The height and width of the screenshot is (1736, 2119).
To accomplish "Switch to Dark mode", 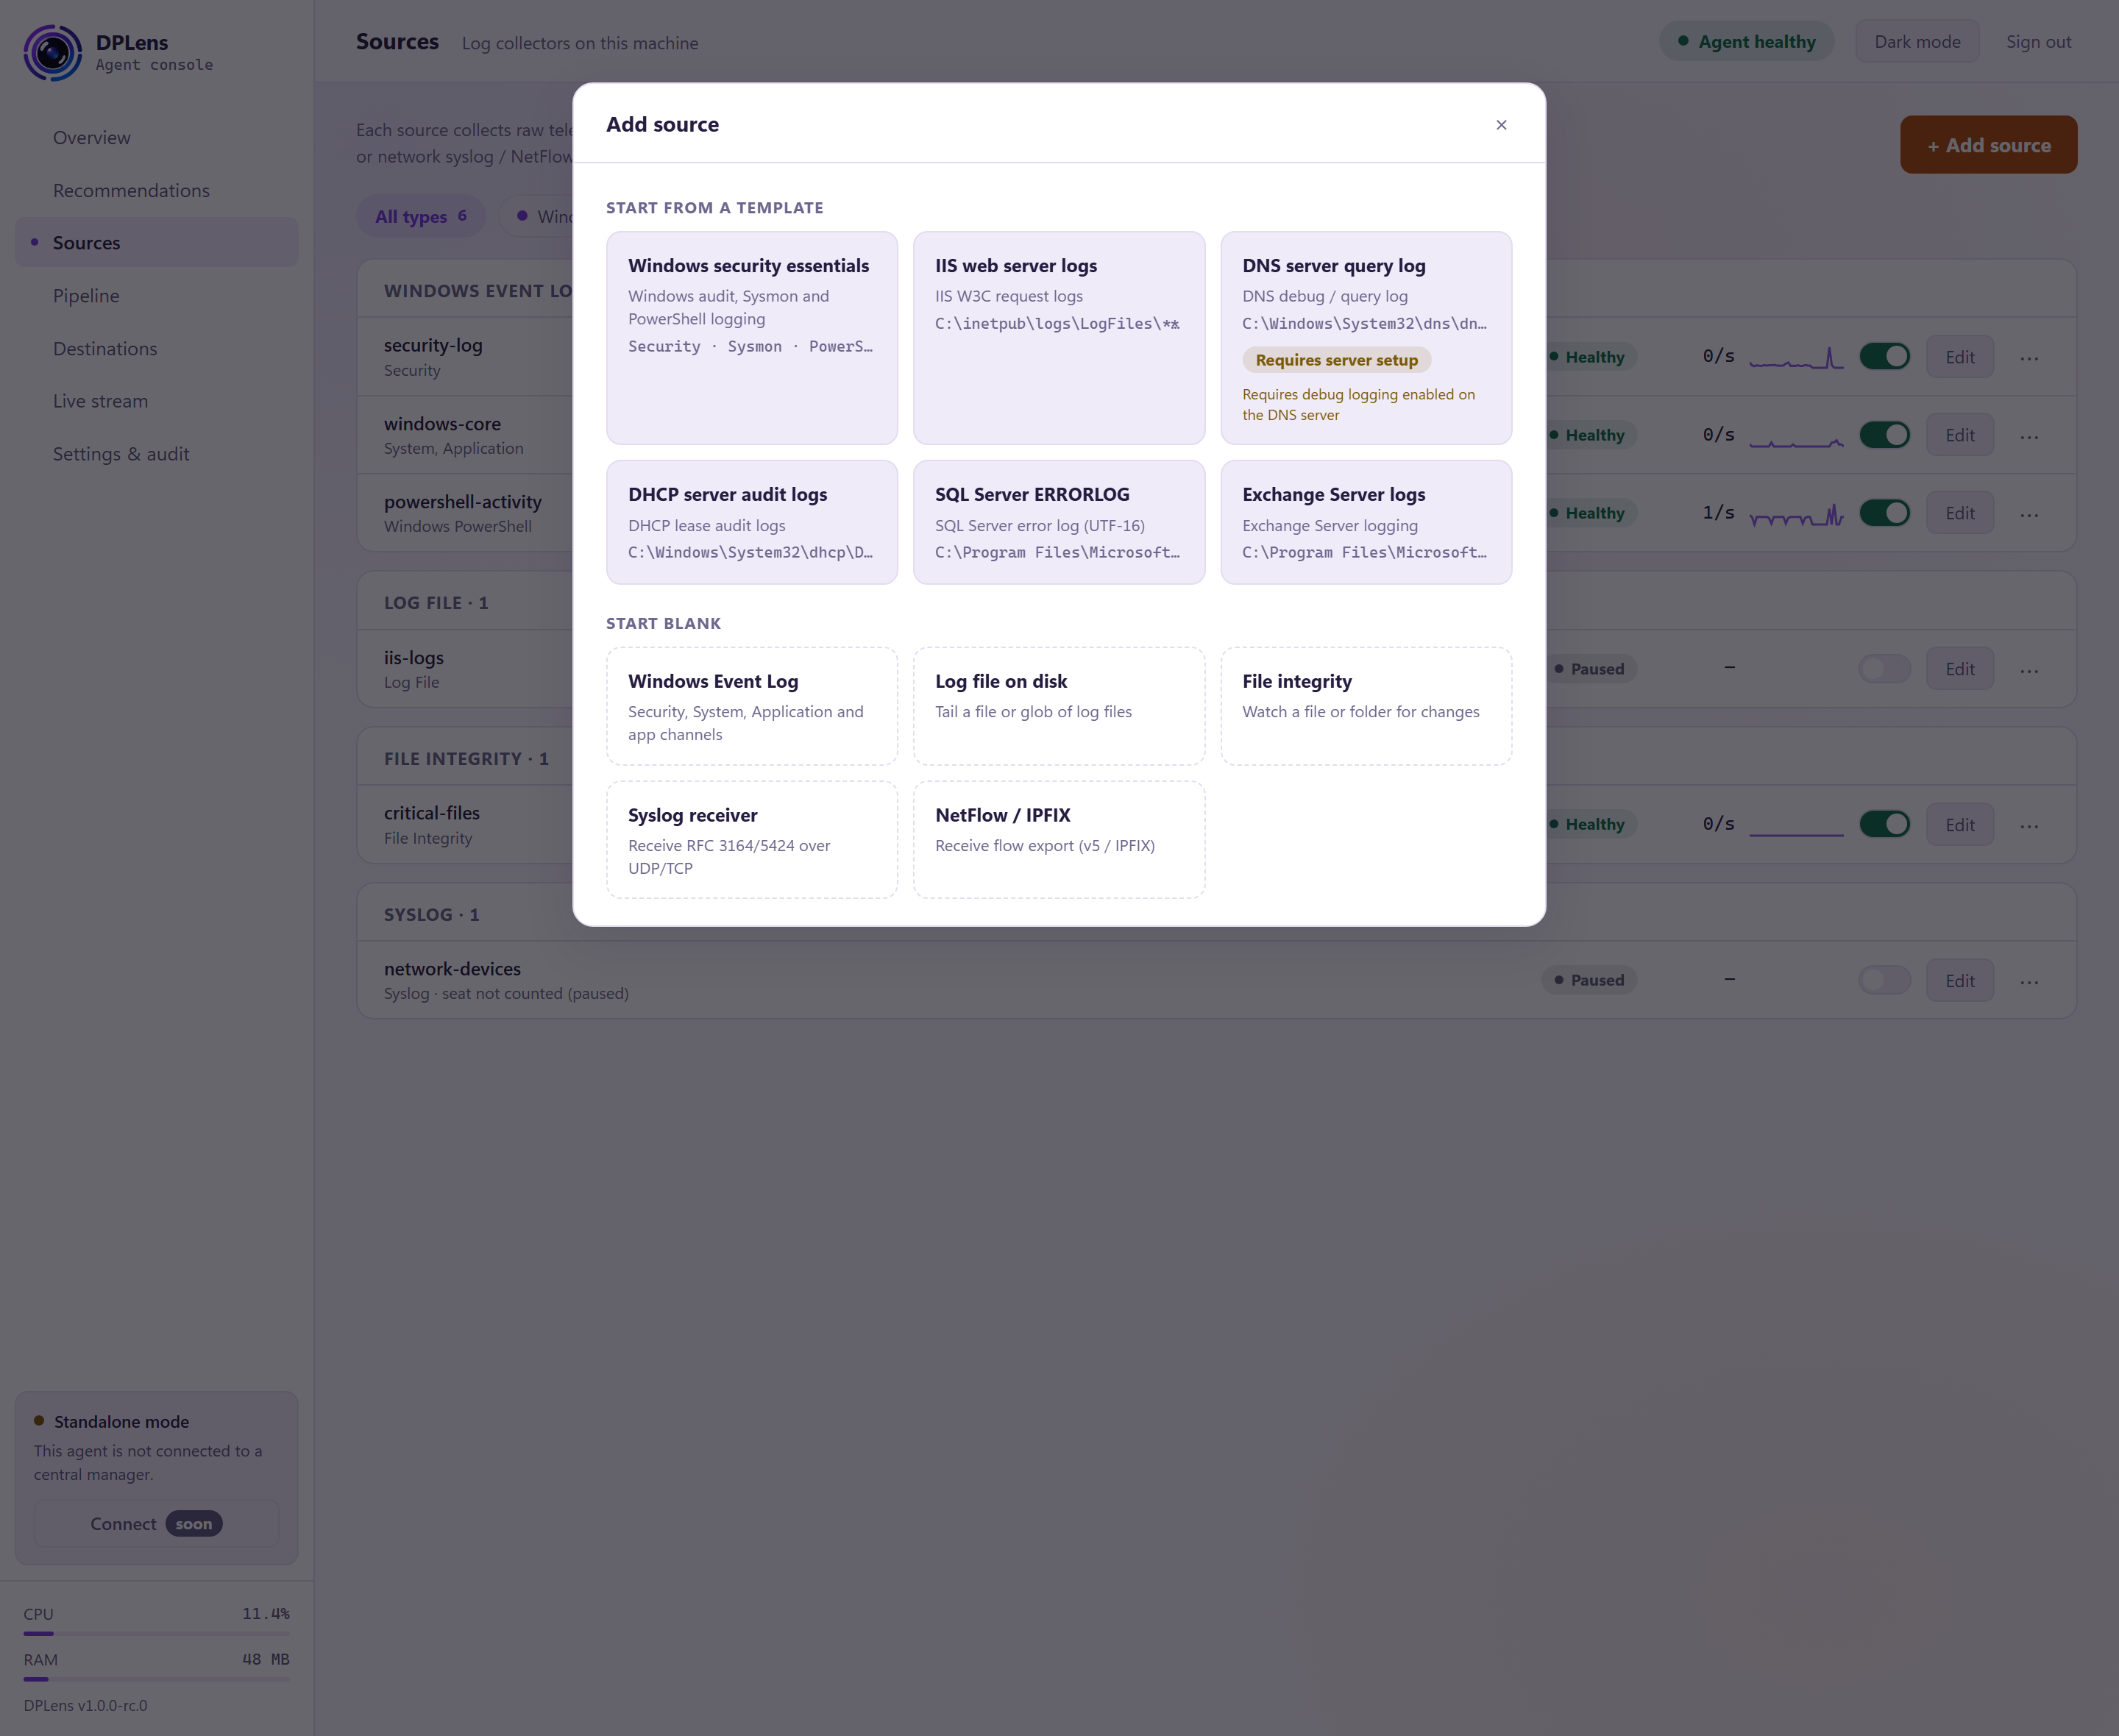I will point(1917,41).
